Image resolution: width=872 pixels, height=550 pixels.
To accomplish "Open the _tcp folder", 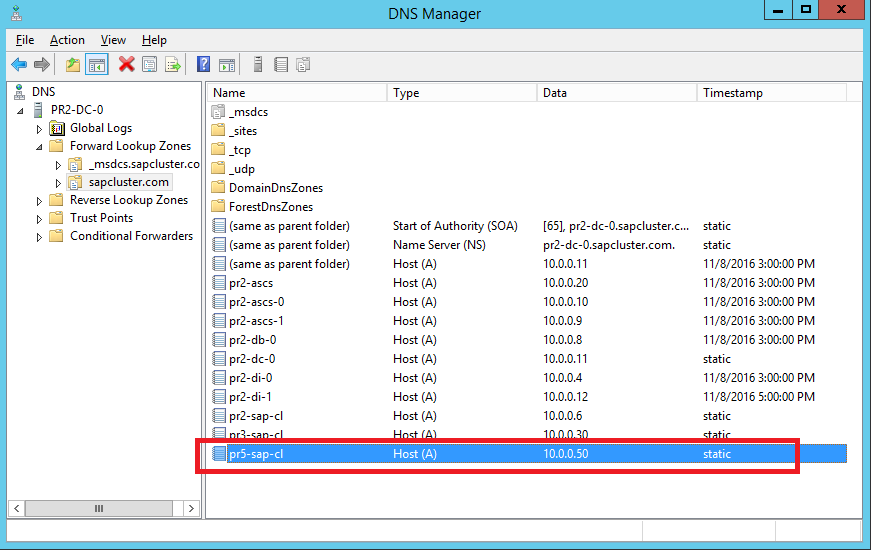I will [x=240, y=150].
